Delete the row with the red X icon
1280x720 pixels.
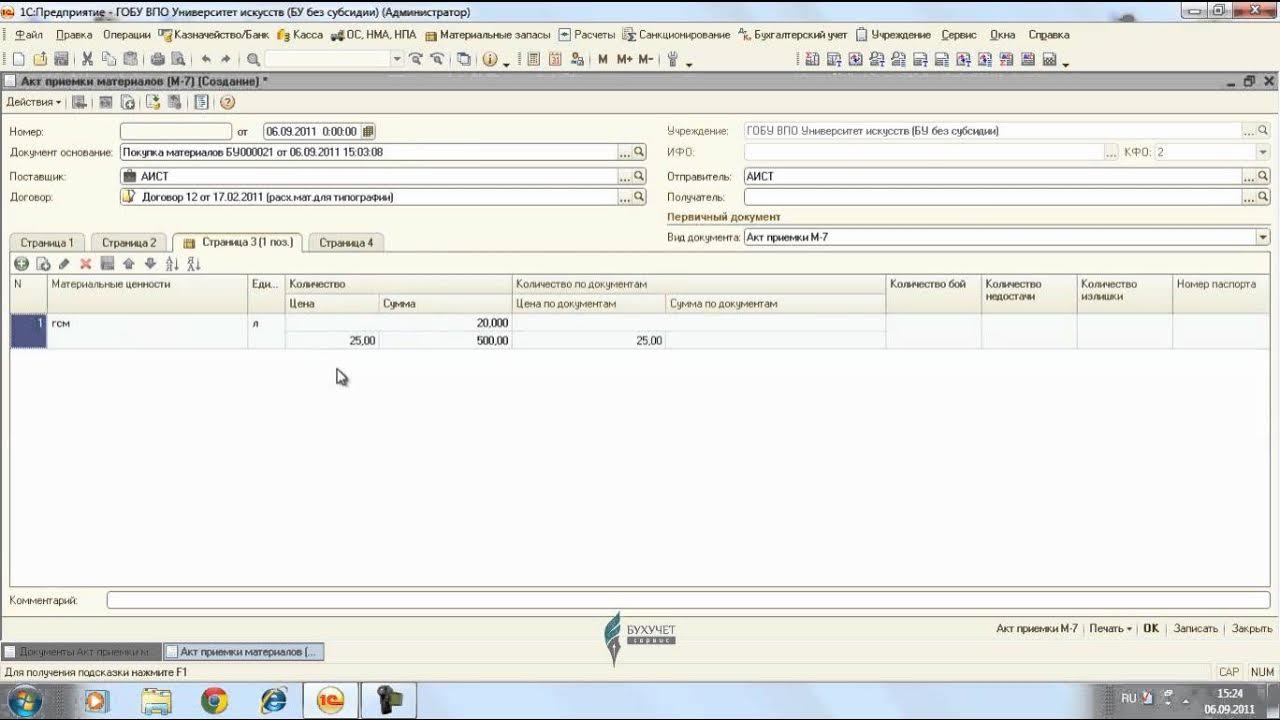point(86,264)
